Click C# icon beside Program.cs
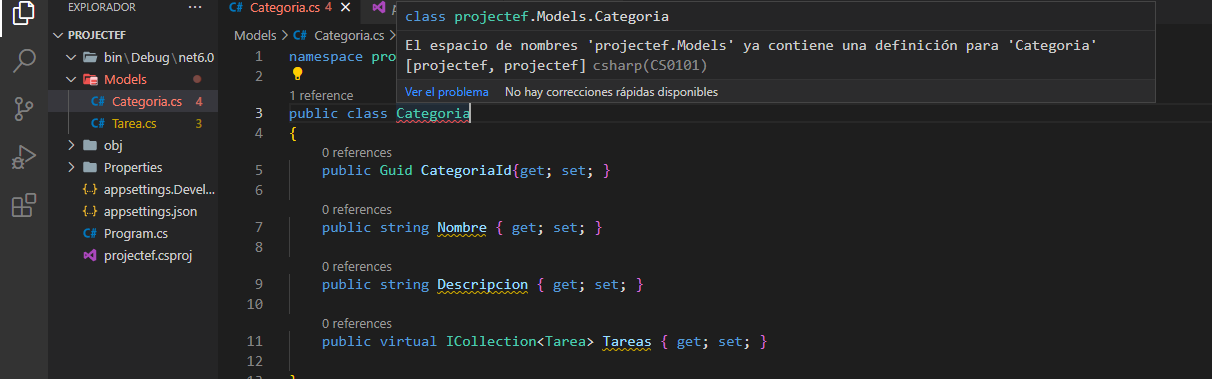 90,233
